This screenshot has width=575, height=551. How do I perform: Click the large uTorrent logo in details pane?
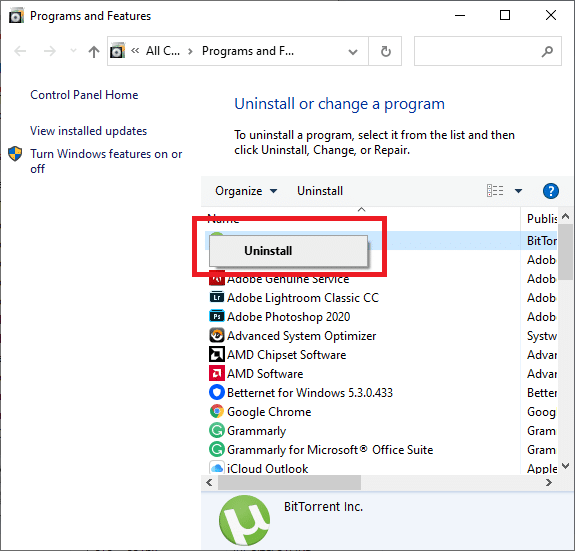coord(245,521)
